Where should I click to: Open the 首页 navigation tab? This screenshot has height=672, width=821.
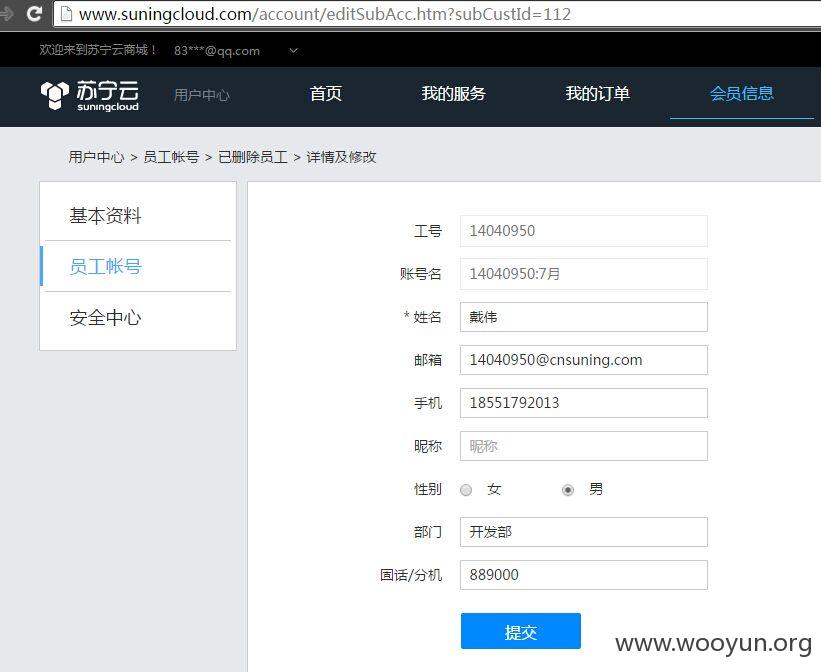[x=326, y=94]
